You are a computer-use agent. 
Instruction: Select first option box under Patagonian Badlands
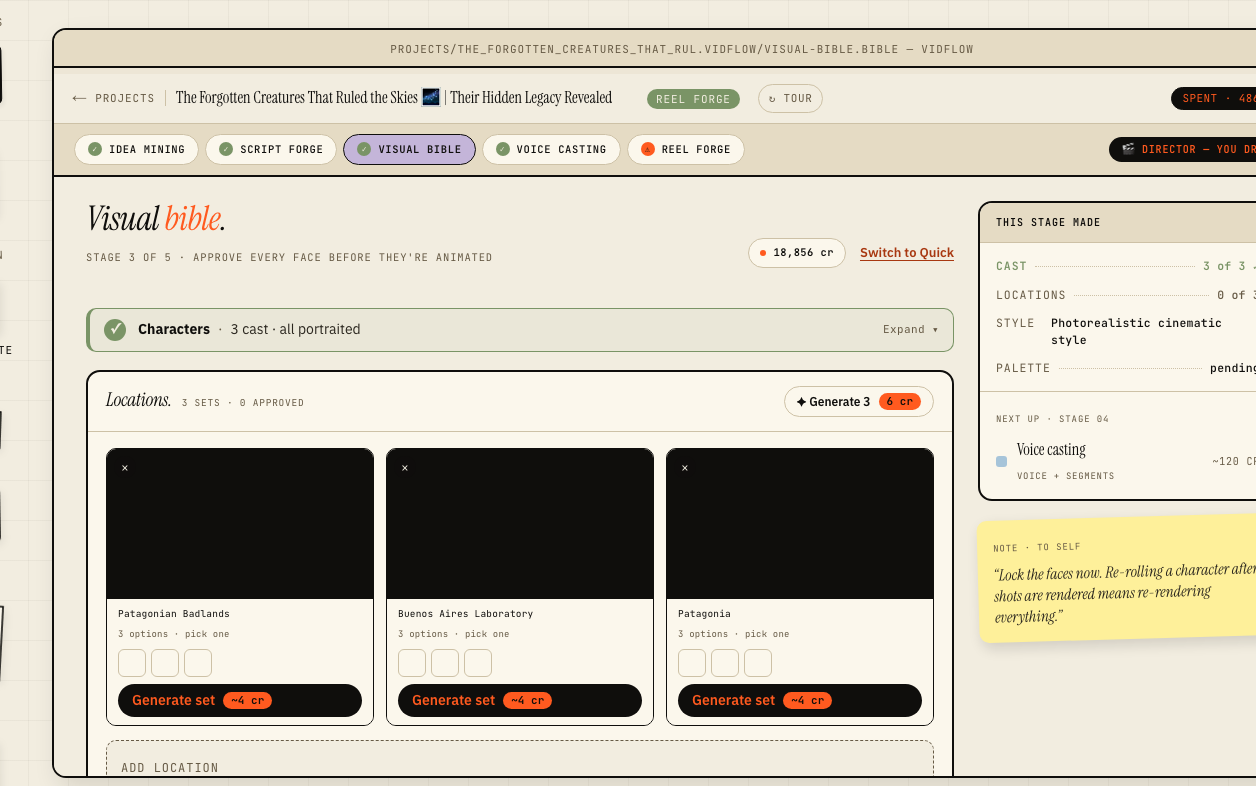pyautogui.click(x=132, y=663)
